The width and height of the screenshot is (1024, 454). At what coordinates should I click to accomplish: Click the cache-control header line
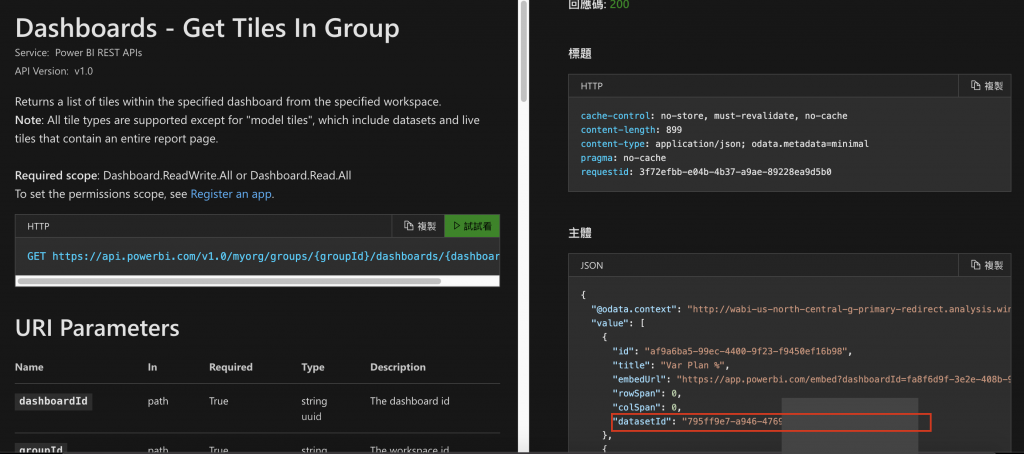coord(714,116)
